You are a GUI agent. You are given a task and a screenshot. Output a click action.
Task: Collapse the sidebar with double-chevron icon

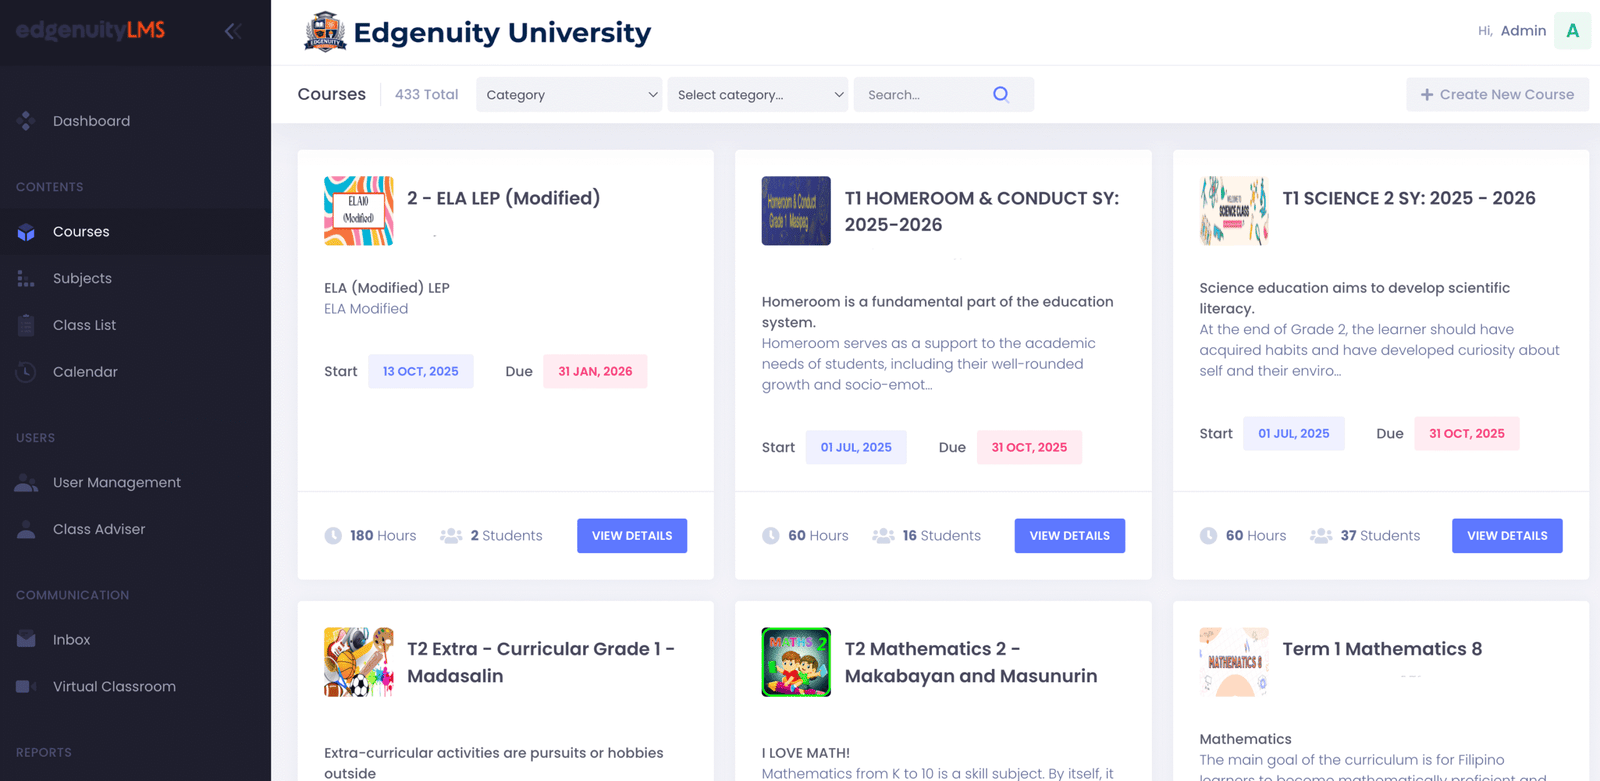click(233, 31)
